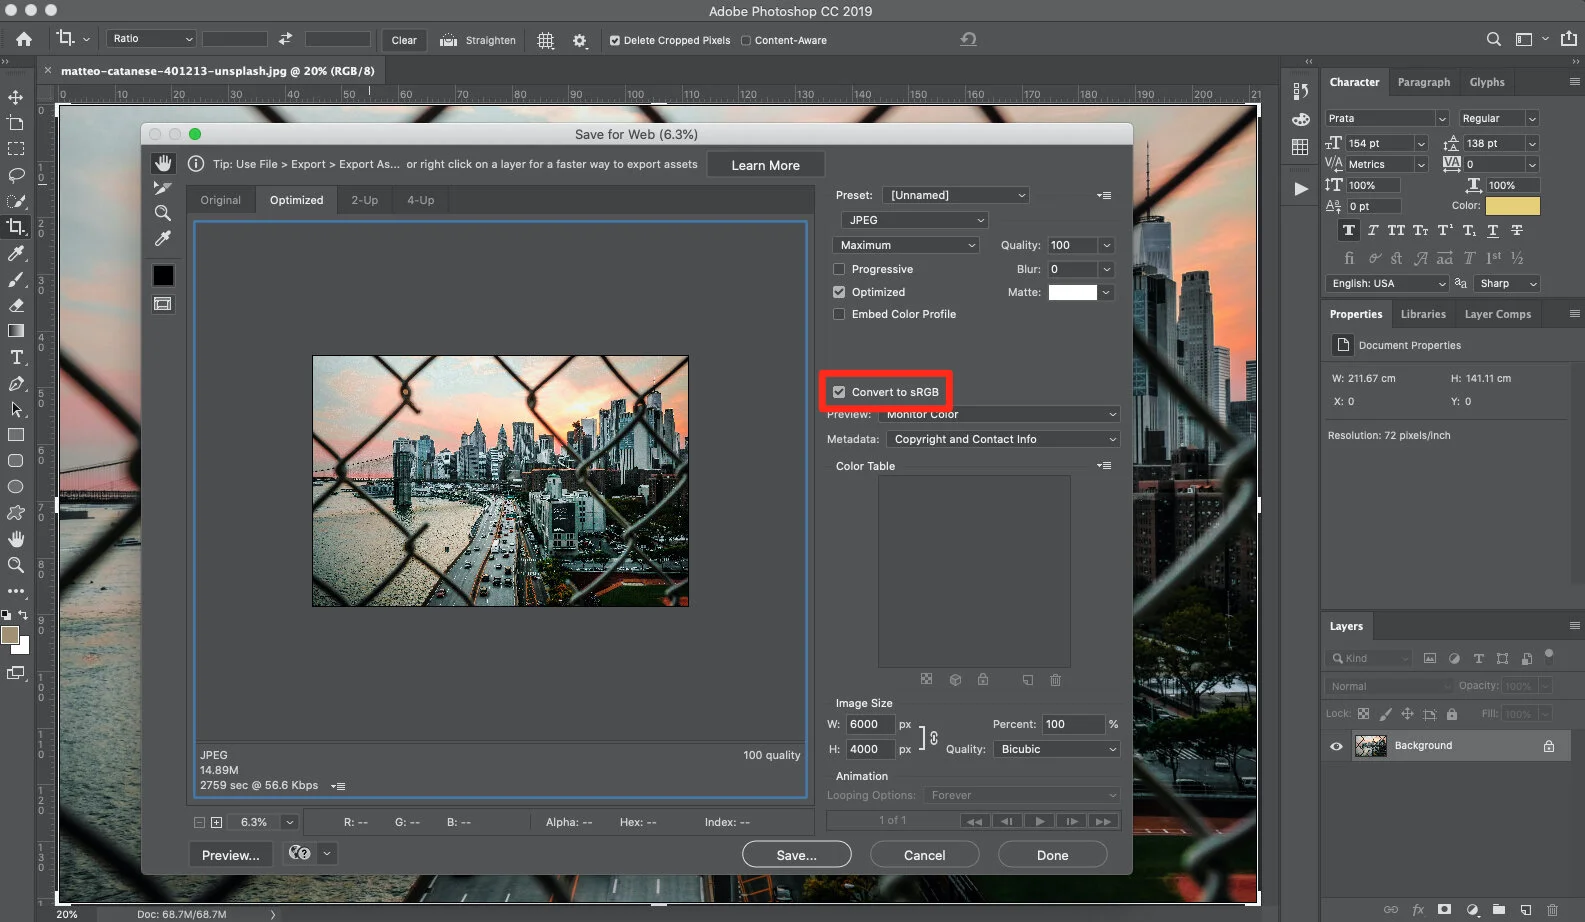Open the Prata font family dropdown
Image resolution: width=1585 pixels, height=922 pixels.
(x=1387, y=118)
